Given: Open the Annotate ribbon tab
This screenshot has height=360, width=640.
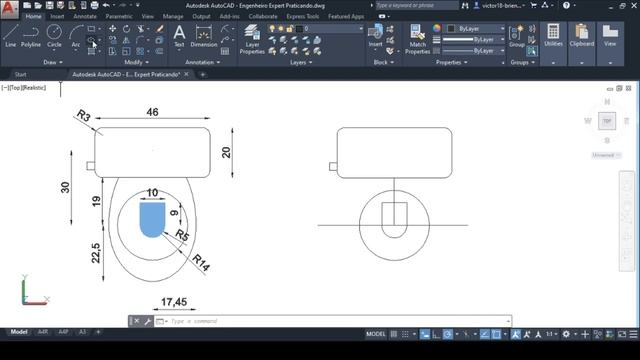Looking at the screenshot, I should pyautogui.click(x=85, y=16).
